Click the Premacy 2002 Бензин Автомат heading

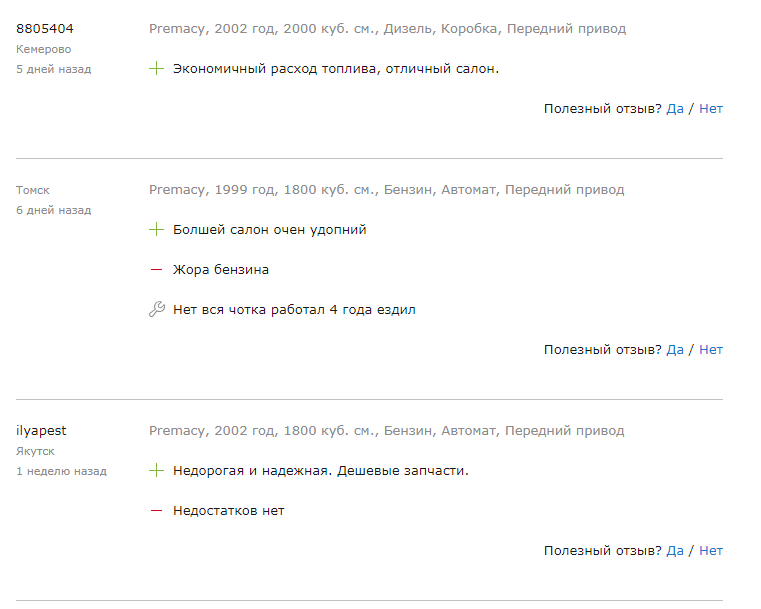click(x=386, y=430)
